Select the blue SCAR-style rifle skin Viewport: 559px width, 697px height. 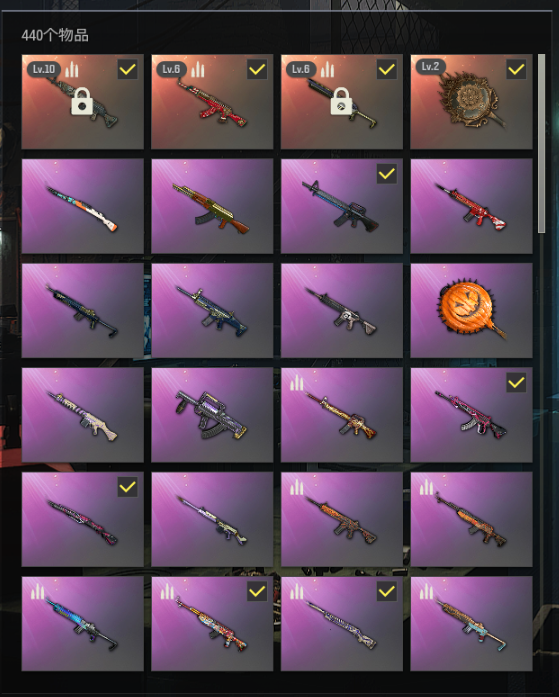pos(212,310)
